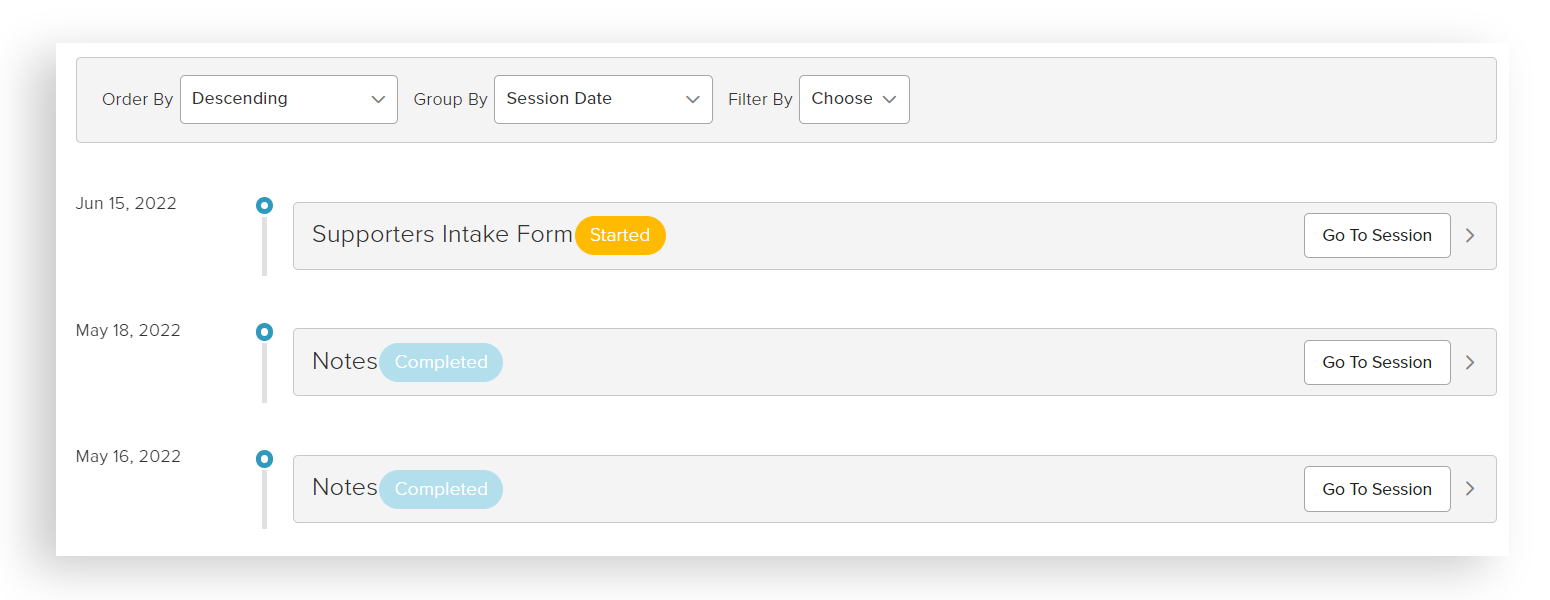Viewport: 1550px width, 600px height.
Task: Click the Completed badge on May 18 Notes
Action: (441, 362)
